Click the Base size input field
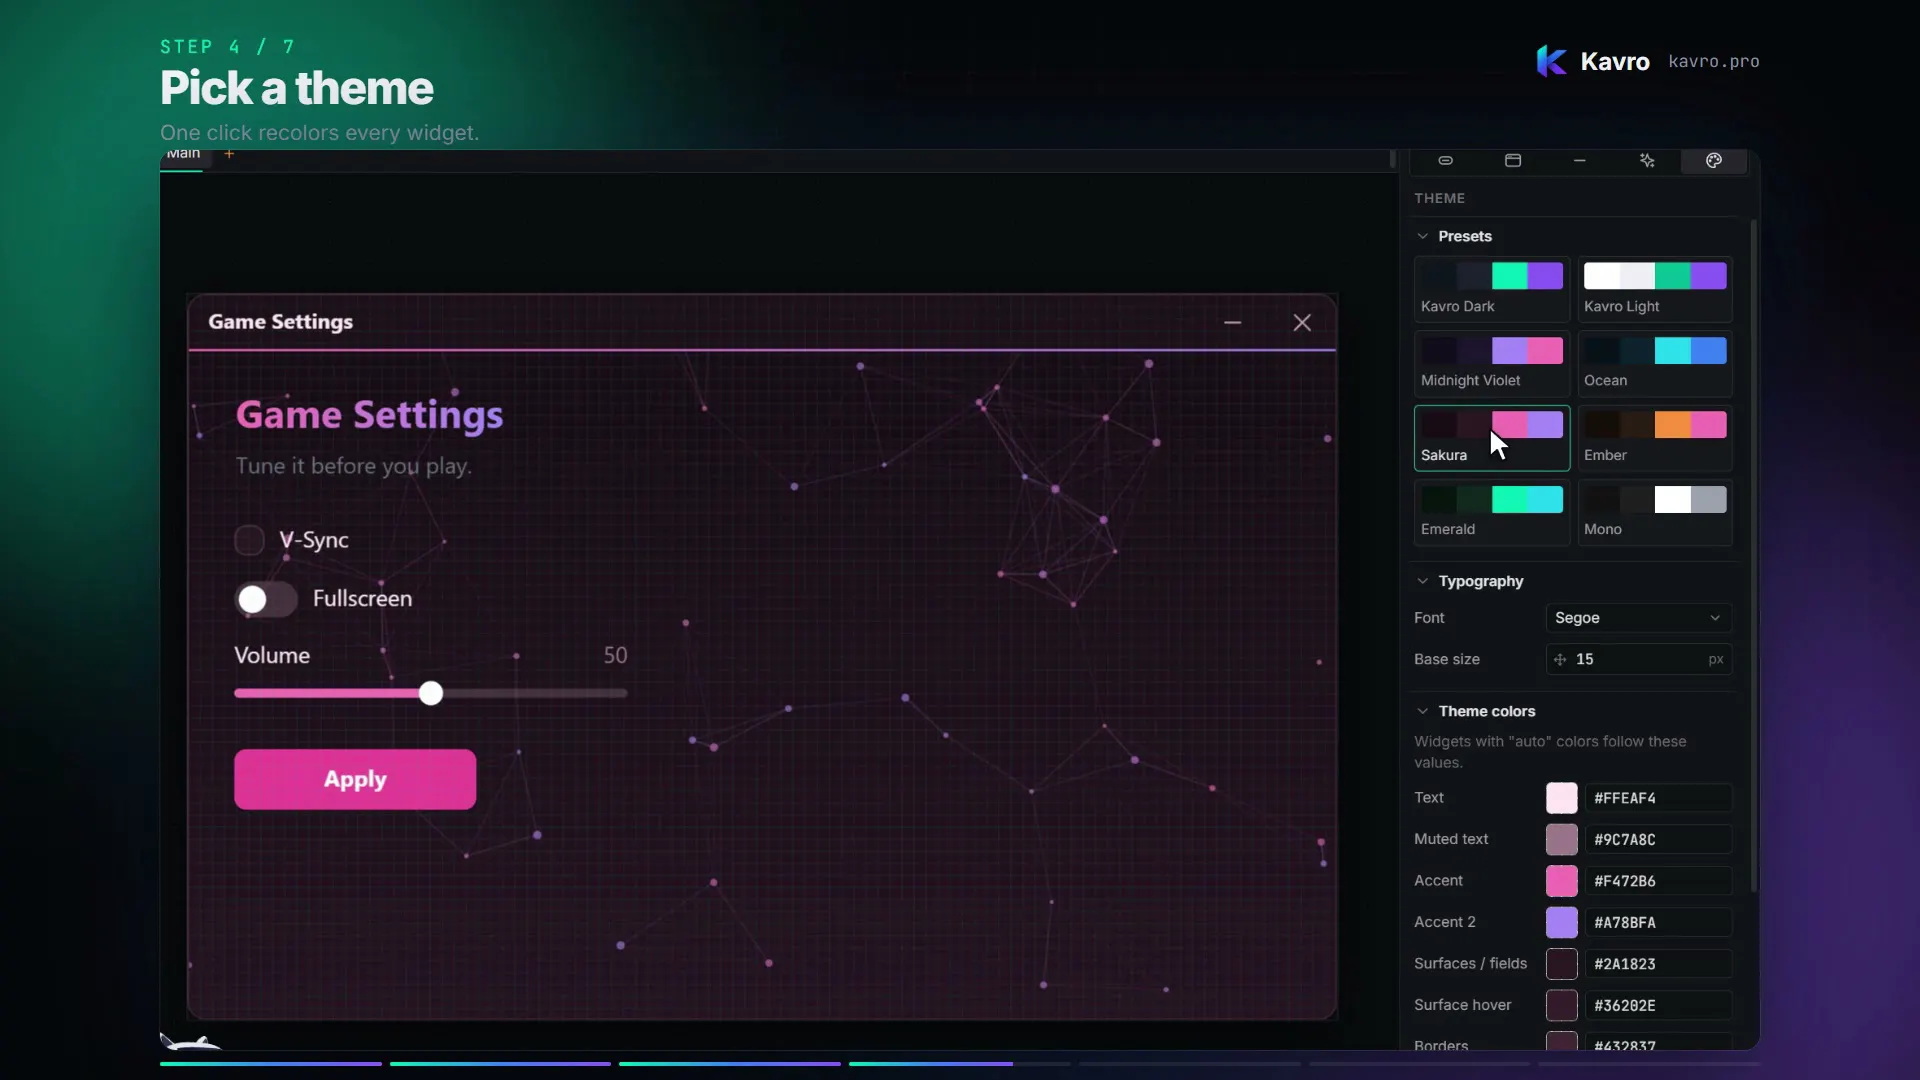The width and height of the screenshot is (1920, 1080). pos(1638,659)
